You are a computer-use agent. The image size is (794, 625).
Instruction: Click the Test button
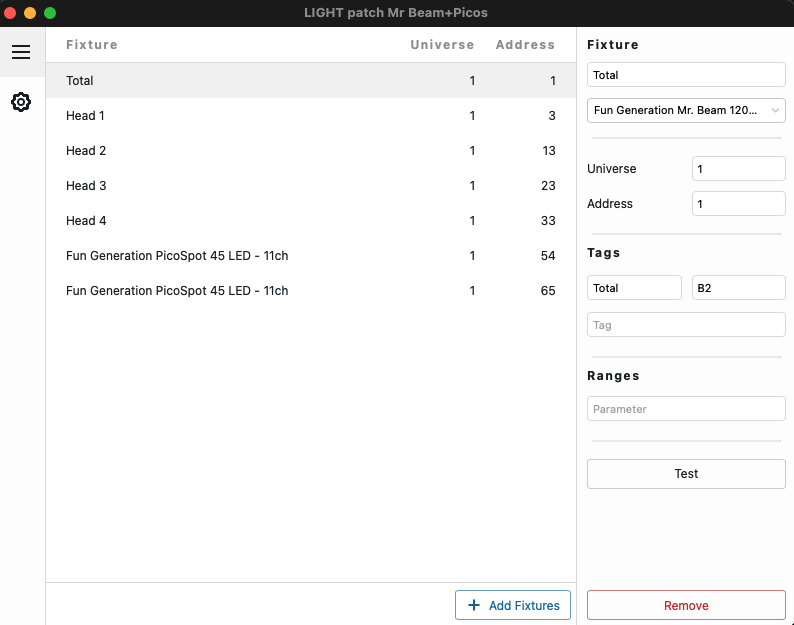coord(686,474)
